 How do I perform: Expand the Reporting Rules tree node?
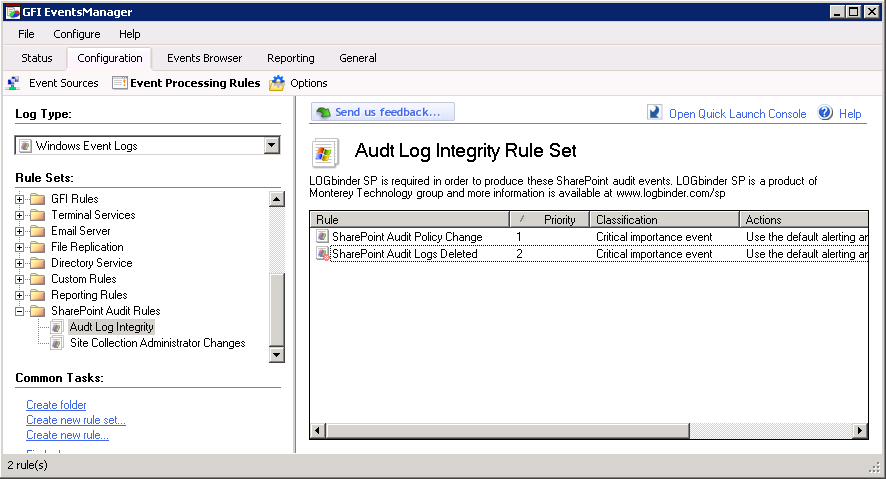(x=19, y=295)
